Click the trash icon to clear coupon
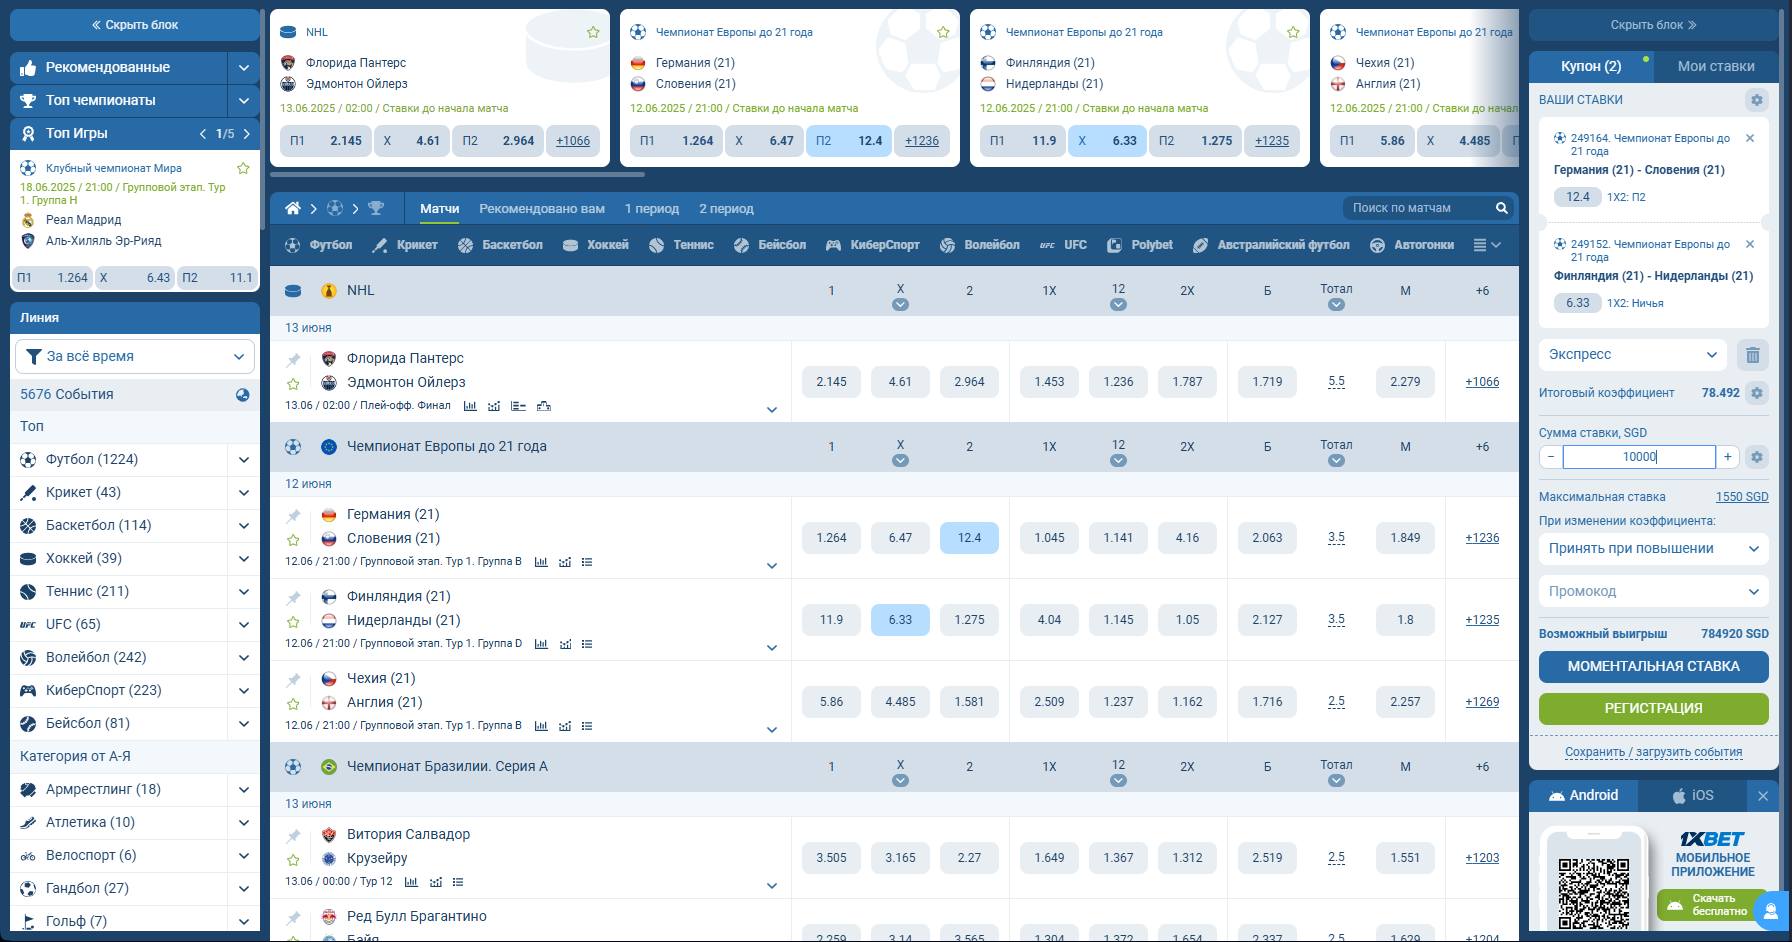 [1752, 355]
